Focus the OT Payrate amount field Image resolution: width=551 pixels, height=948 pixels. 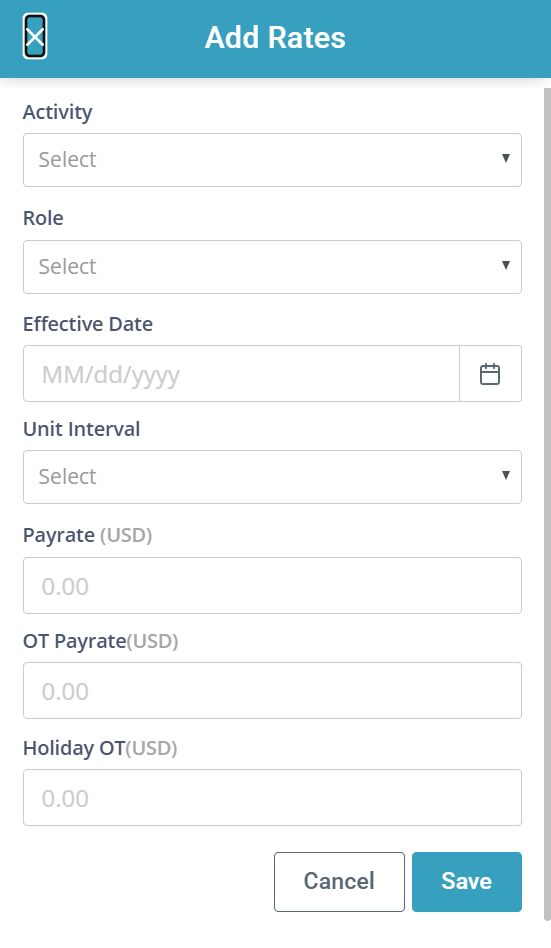point(272,690)
